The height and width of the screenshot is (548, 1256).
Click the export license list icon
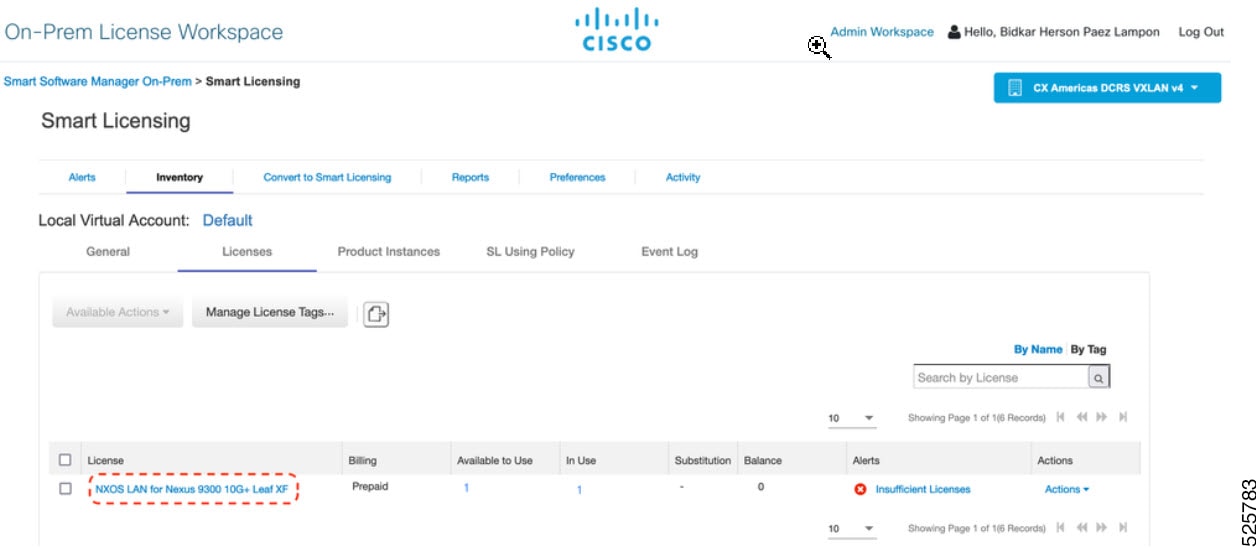point(376,313)
